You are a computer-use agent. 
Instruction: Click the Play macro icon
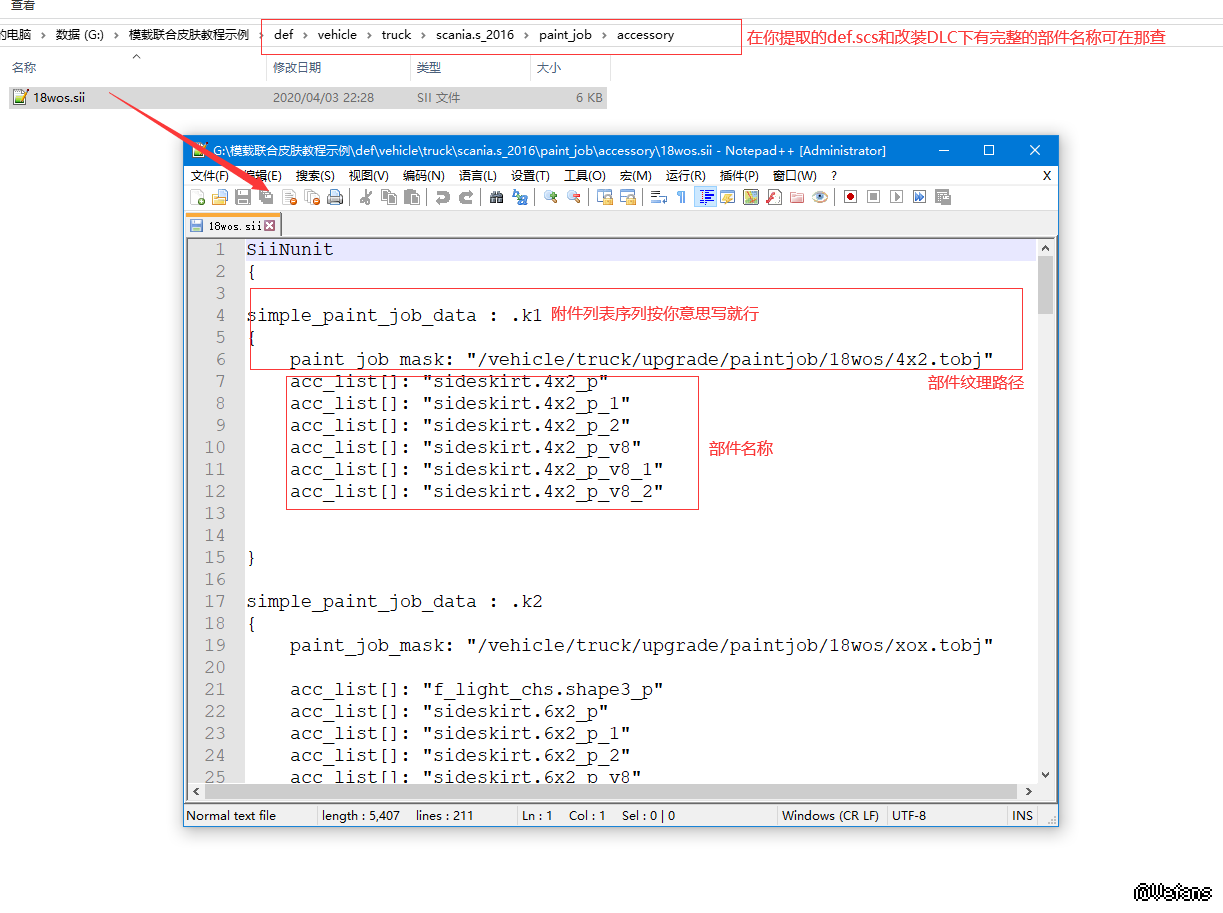pyautogui.click(x=896, y=197)
